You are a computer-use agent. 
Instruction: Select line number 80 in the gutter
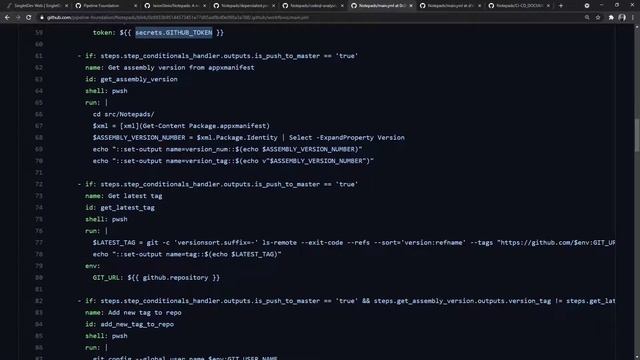pyautogui.click(x=39, y=278)
